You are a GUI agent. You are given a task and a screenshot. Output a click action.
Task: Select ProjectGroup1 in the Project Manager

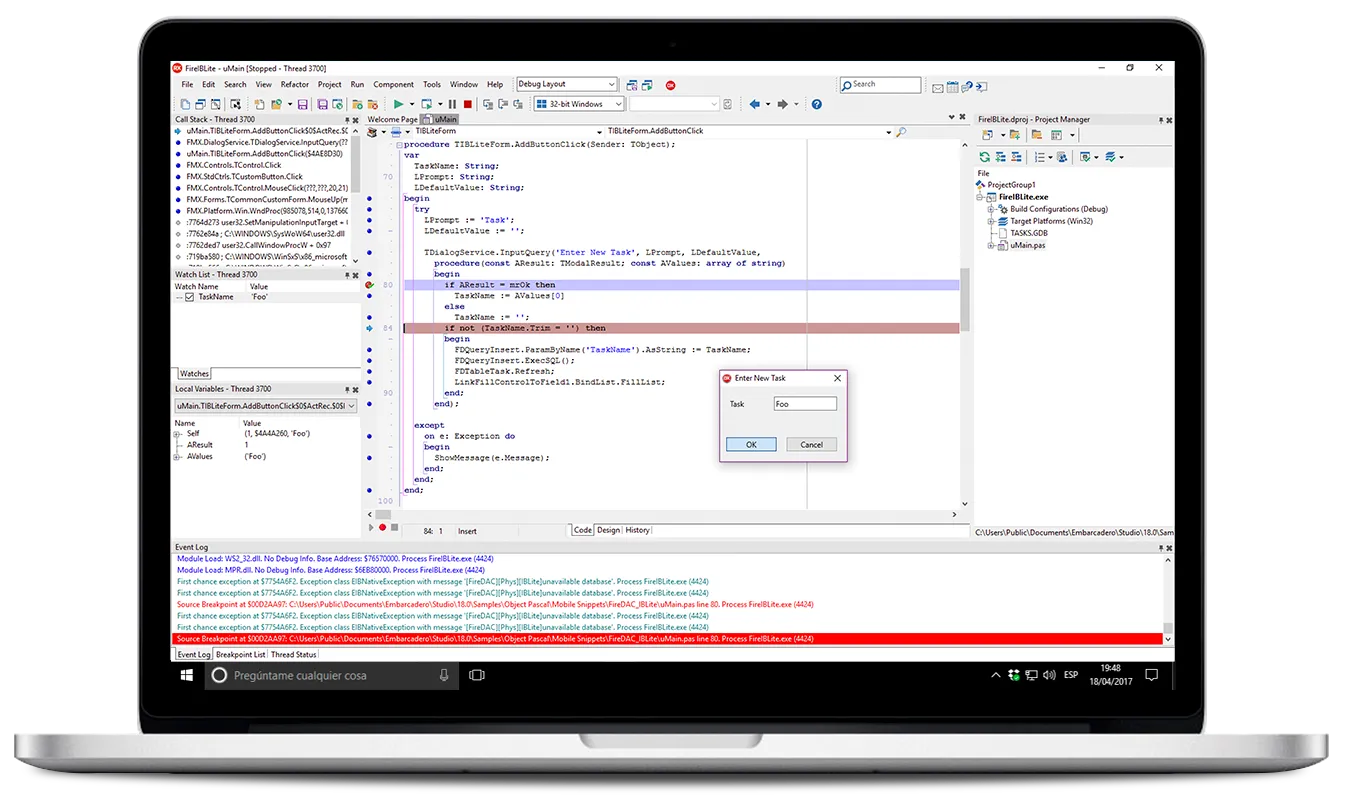[x=1011, y=185]
